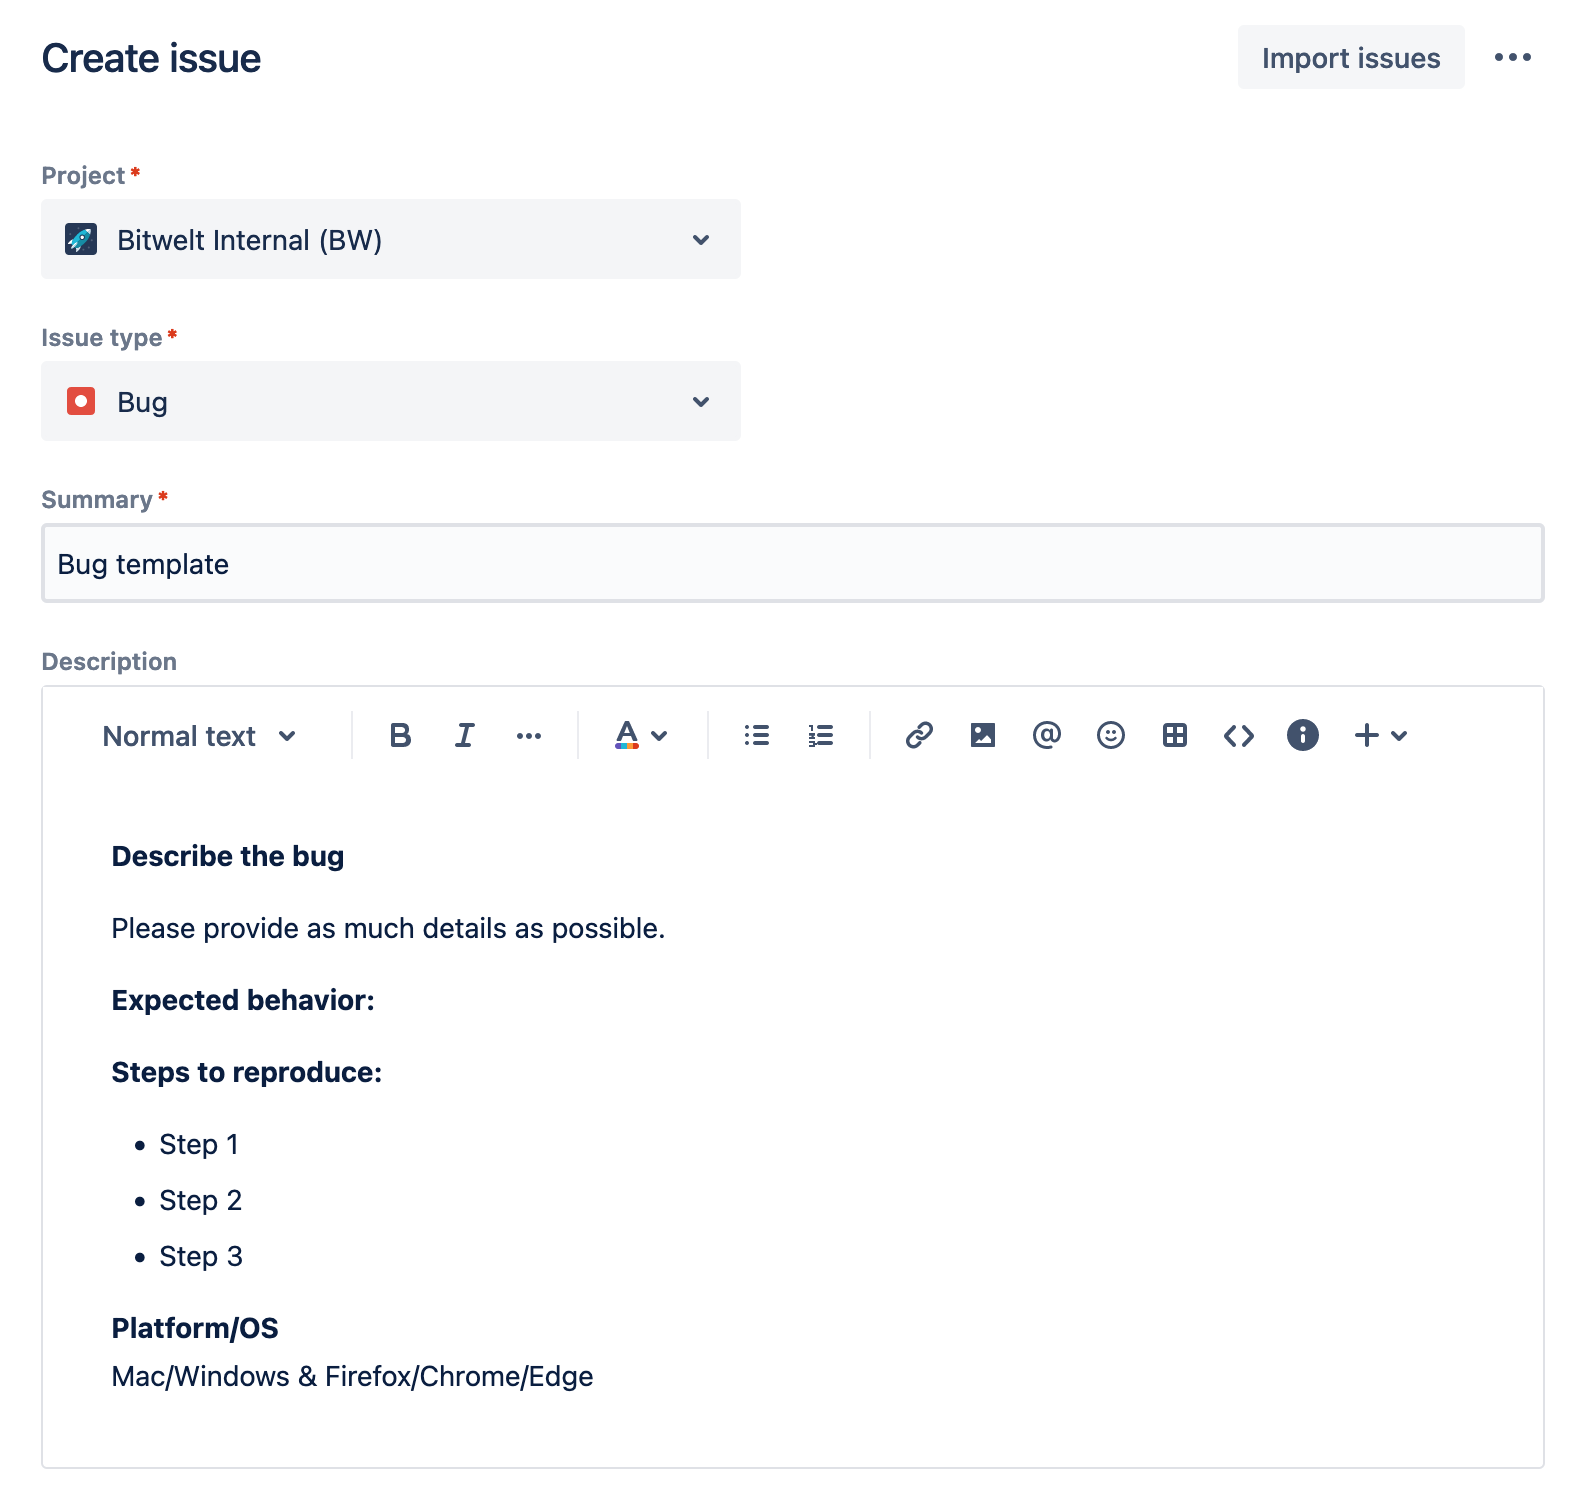Open the emoji picker
The image size is (1591, 1505).
[x=1110, y=736]
